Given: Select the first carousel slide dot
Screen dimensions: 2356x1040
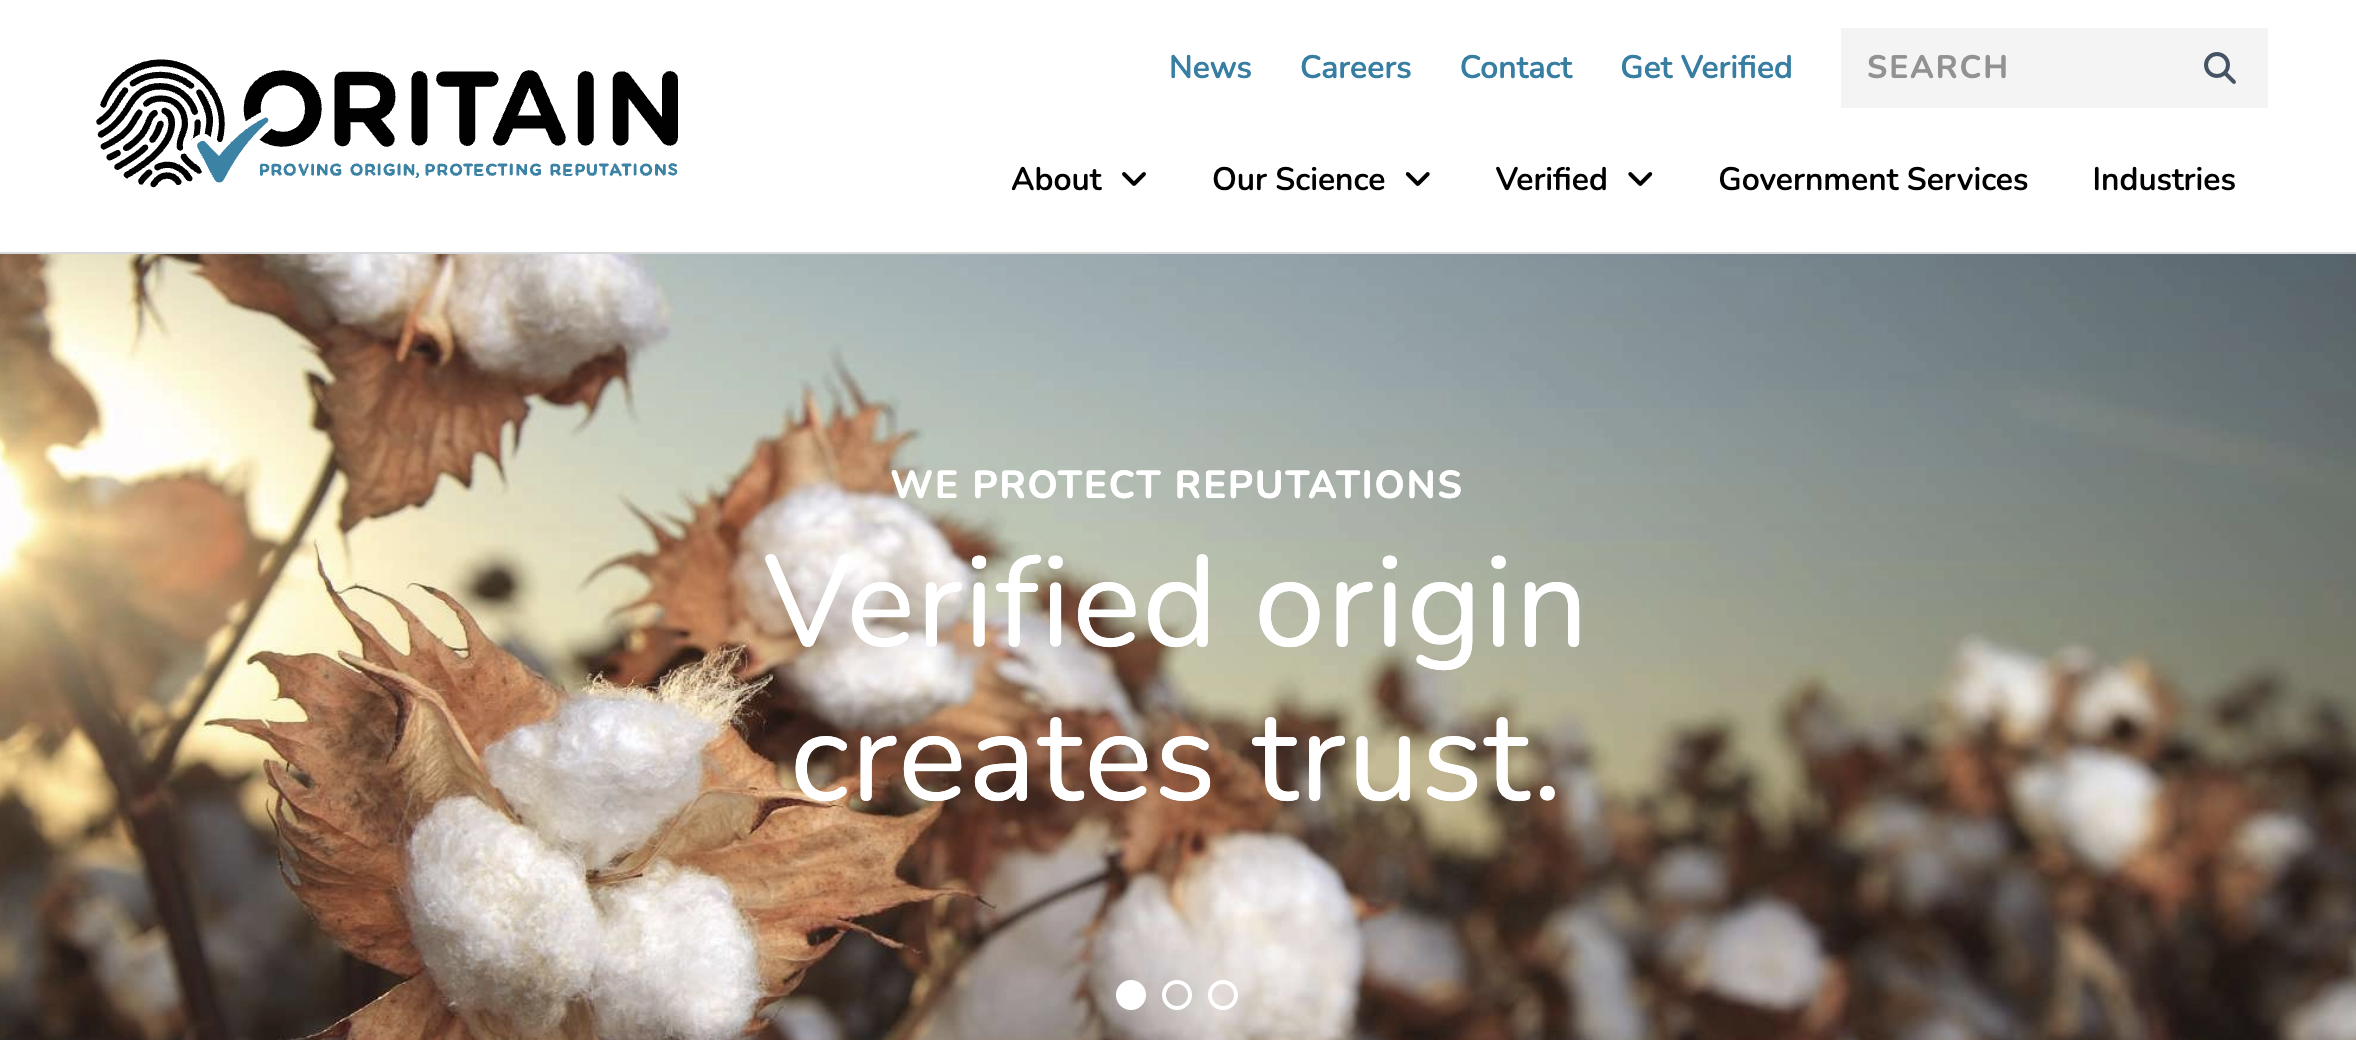Looking at the screenshot, I should (1131, 995).
